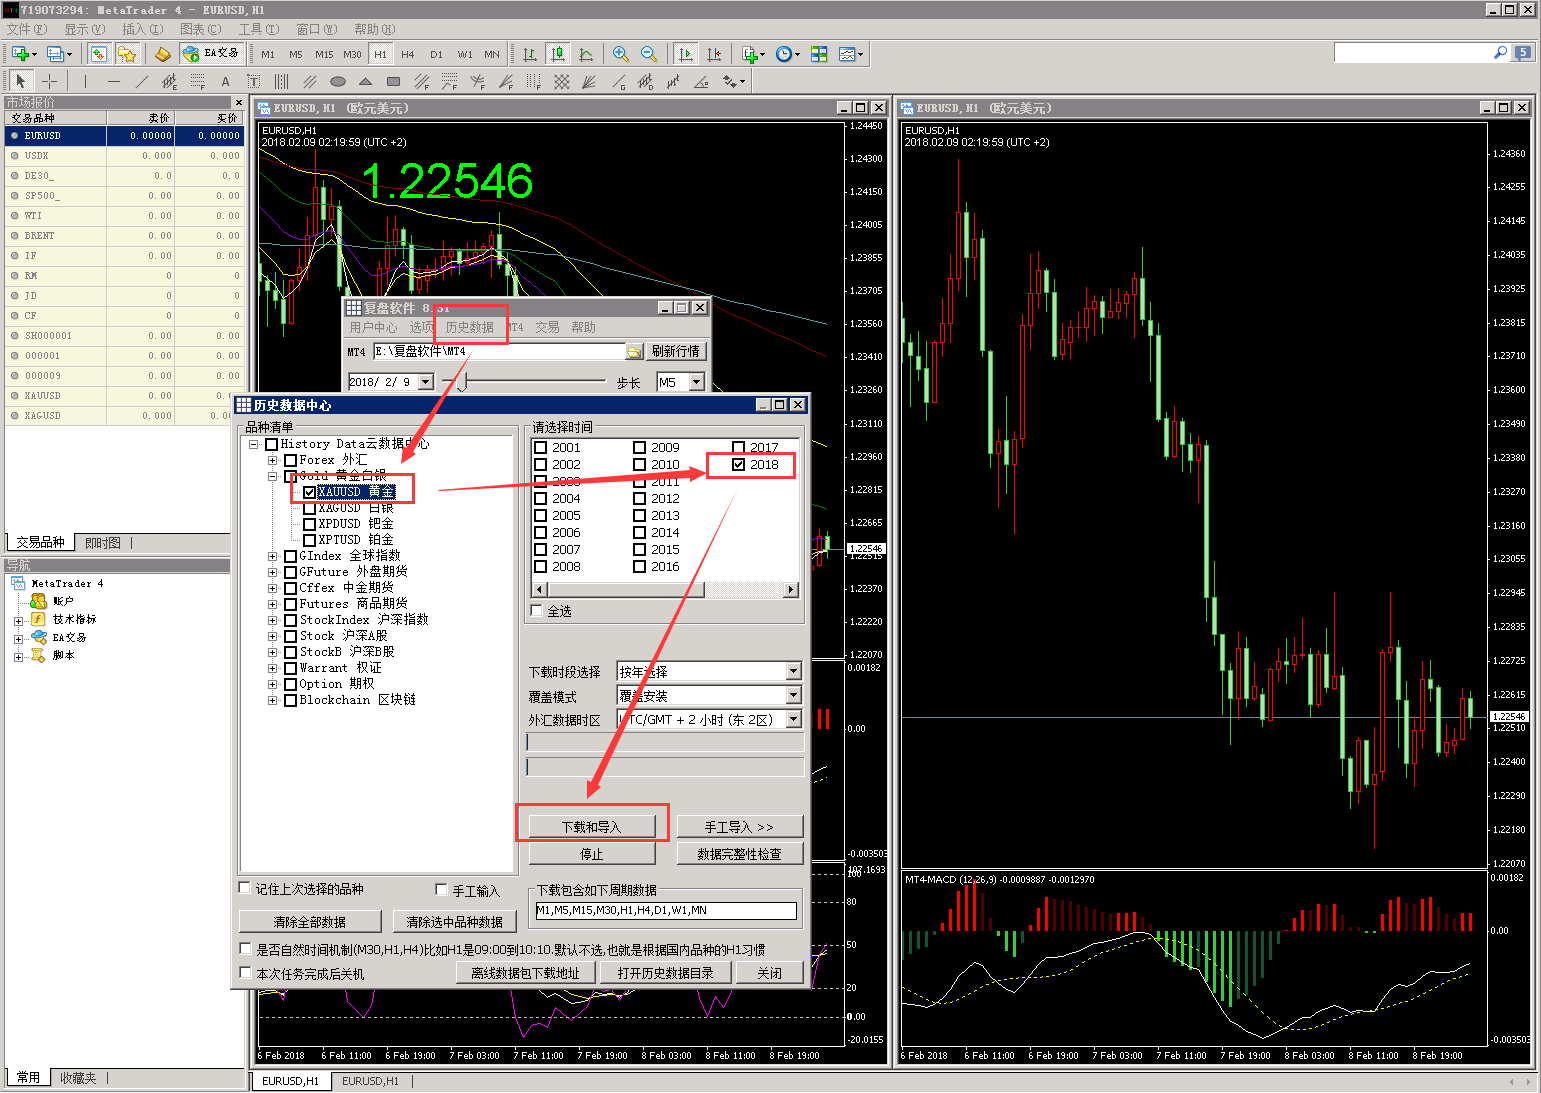Open the 外汇数据时区 timezone dropdown

coord(793,720)
